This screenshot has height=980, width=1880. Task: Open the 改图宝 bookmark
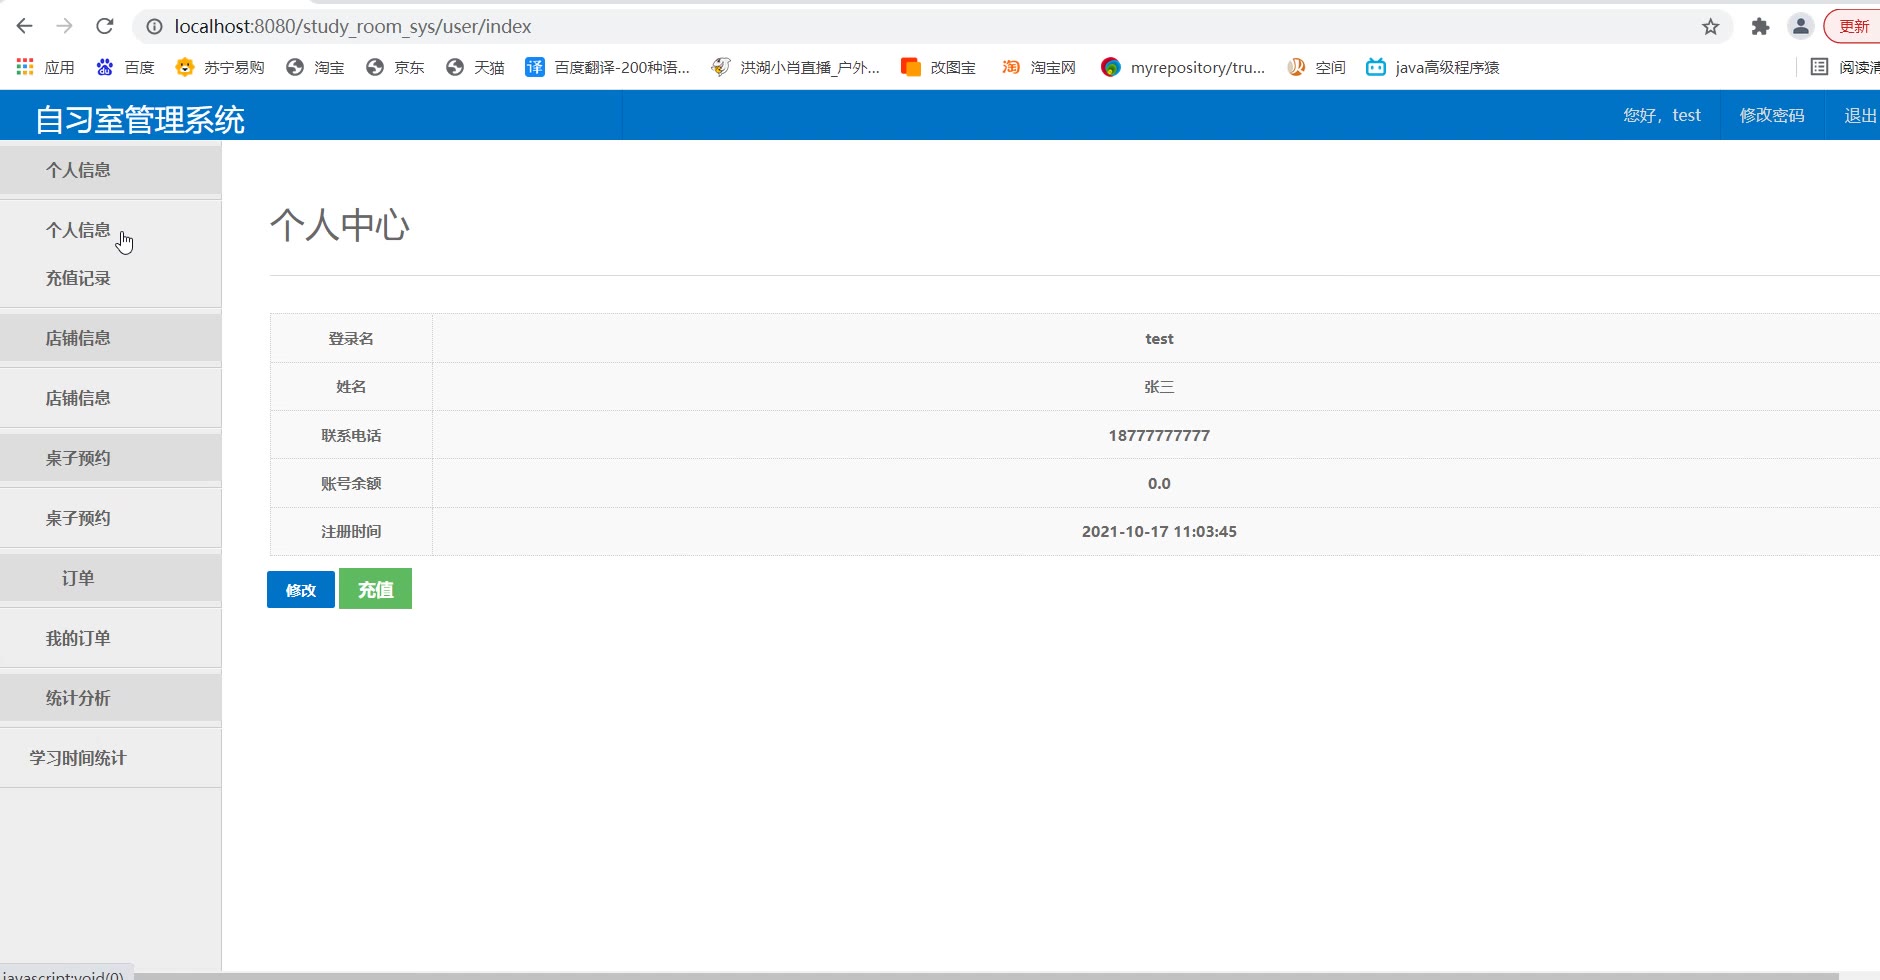938,67
